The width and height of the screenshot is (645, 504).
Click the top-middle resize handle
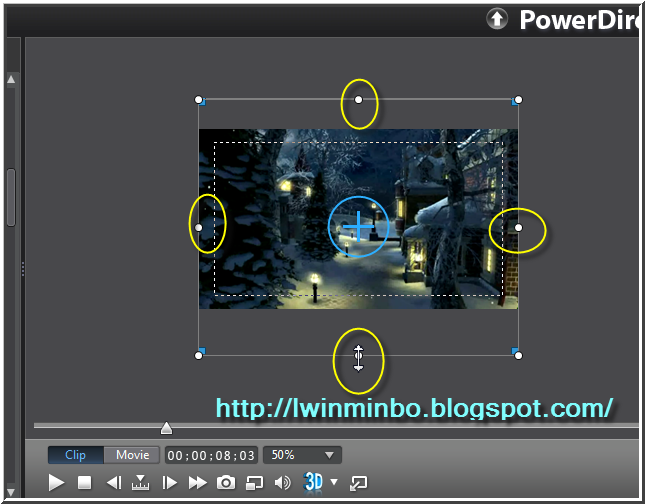click(358, 100)
